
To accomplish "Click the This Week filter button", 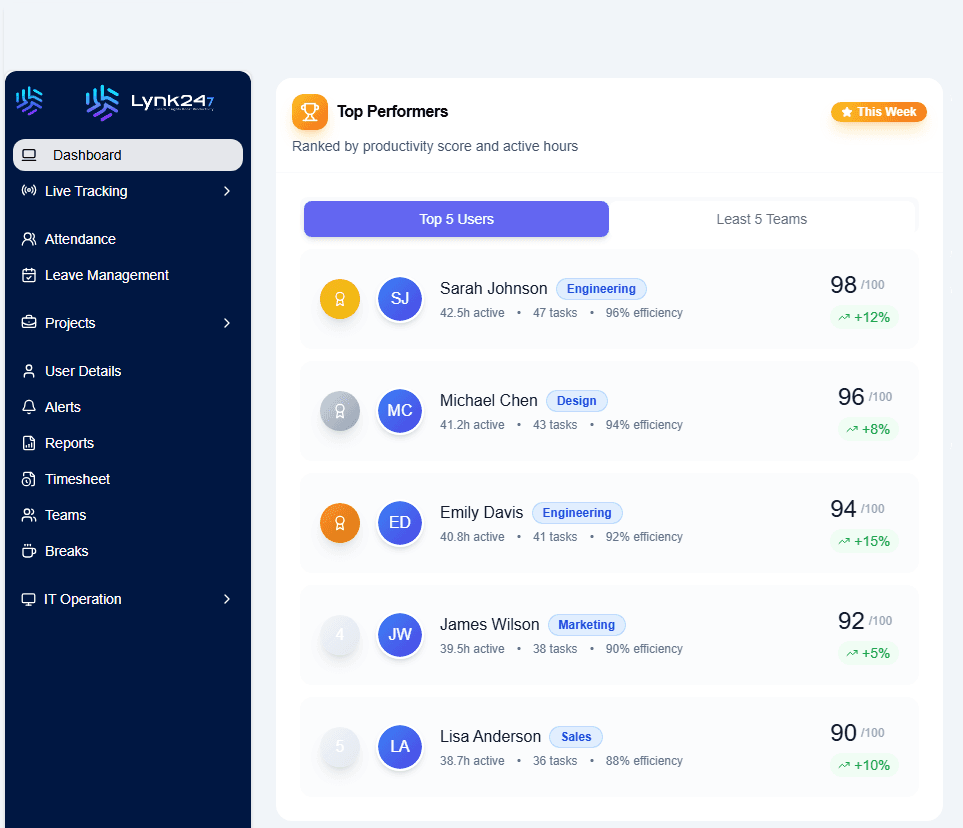I will (879, 112).
